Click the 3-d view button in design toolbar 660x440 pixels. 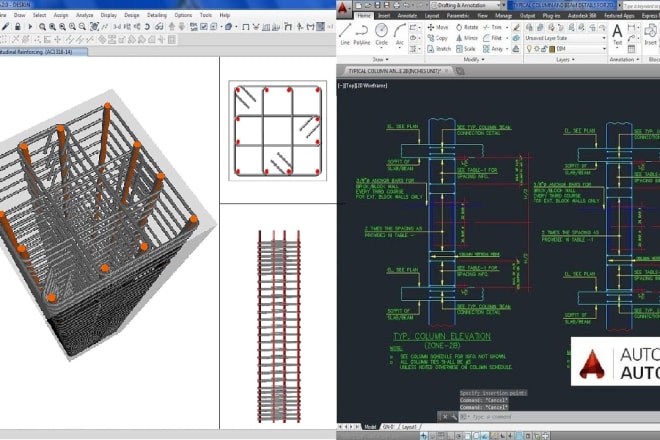[117, 27]
